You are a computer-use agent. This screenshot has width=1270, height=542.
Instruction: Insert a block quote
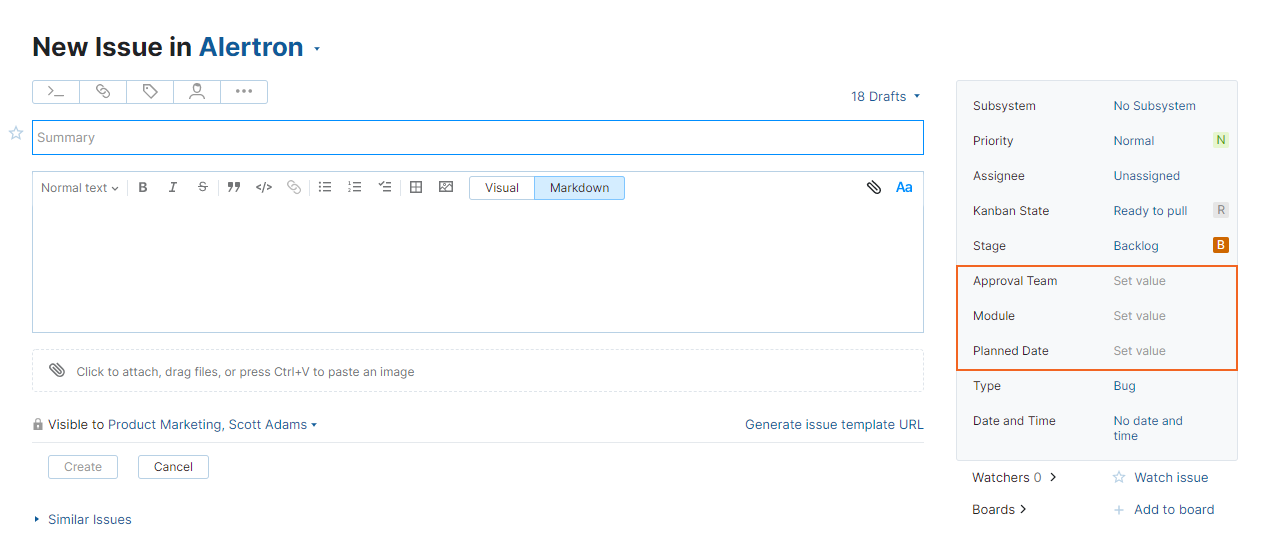[234, 187]
